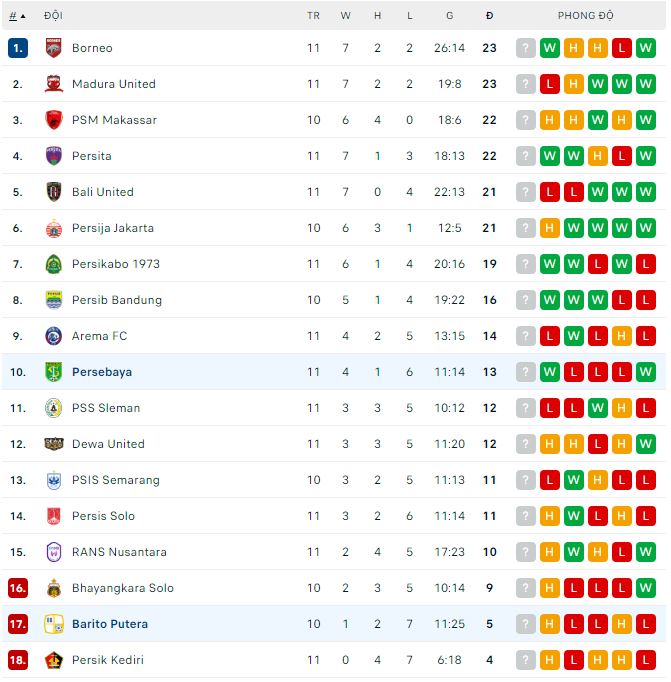The image size is (671, 682).
Task: Open the Persib Bandung team link
Action: (x=116, y=300)
